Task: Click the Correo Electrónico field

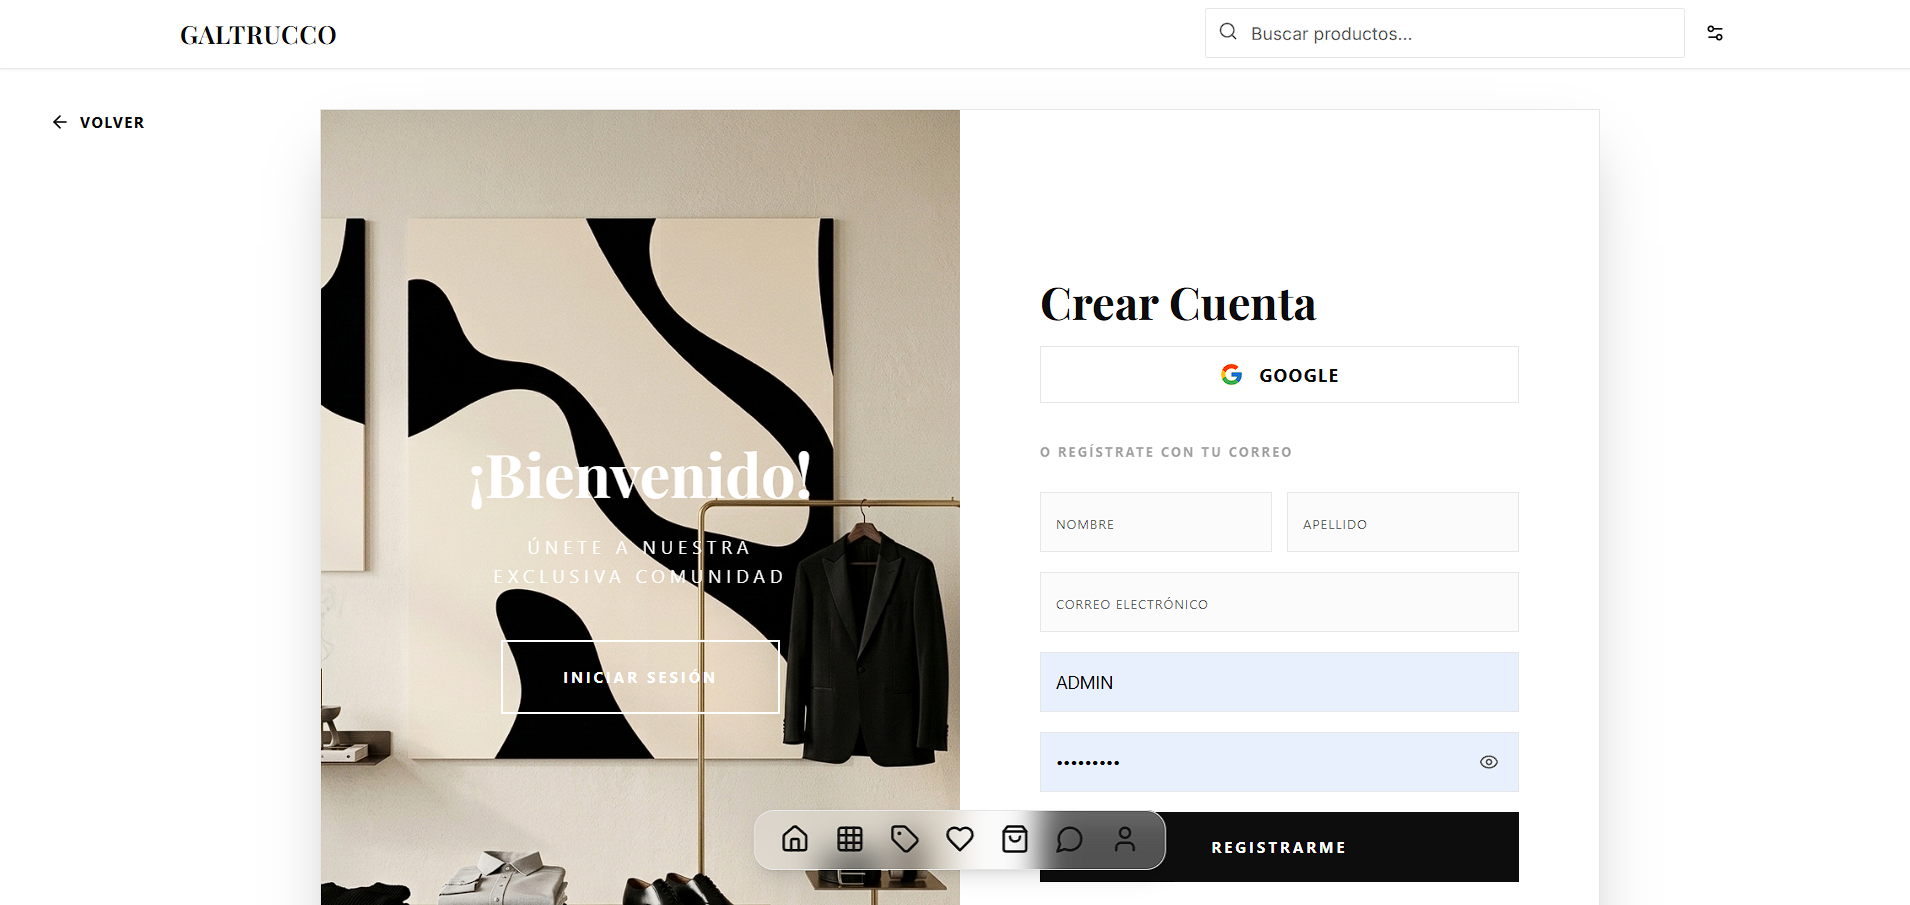Action: pyautogui.click(x=1279, y=602)
